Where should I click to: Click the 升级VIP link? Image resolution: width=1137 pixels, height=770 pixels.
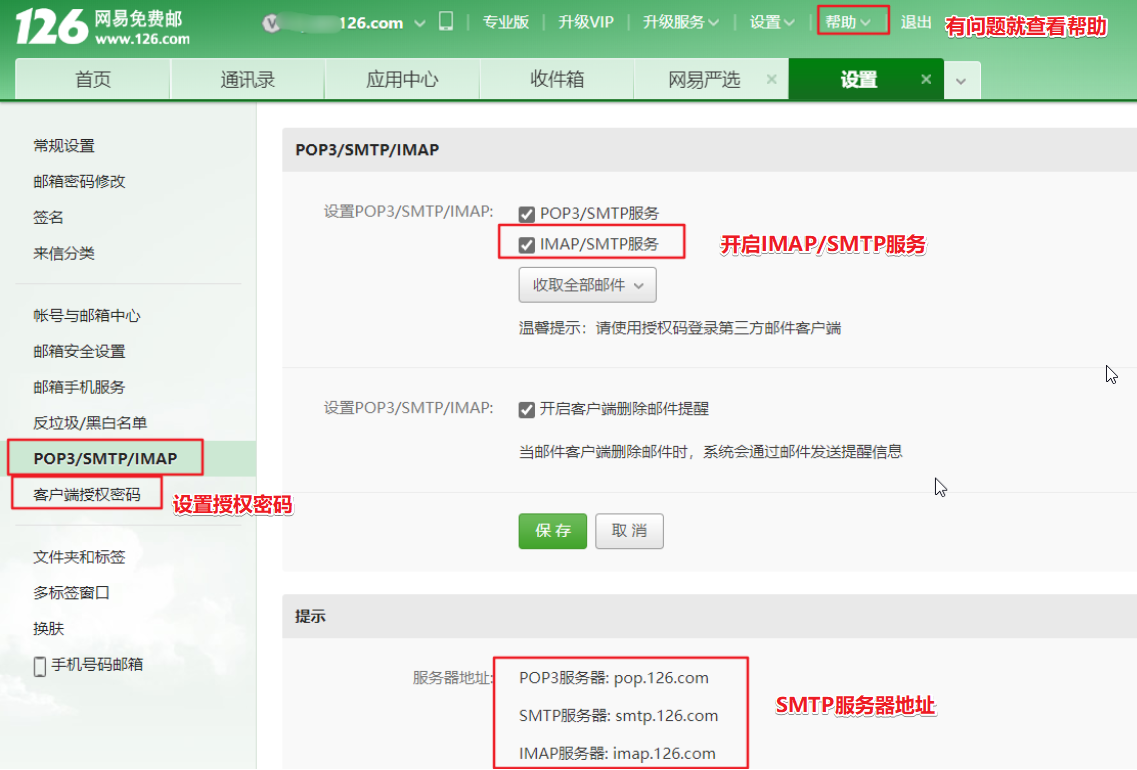[x=586, y=22]
